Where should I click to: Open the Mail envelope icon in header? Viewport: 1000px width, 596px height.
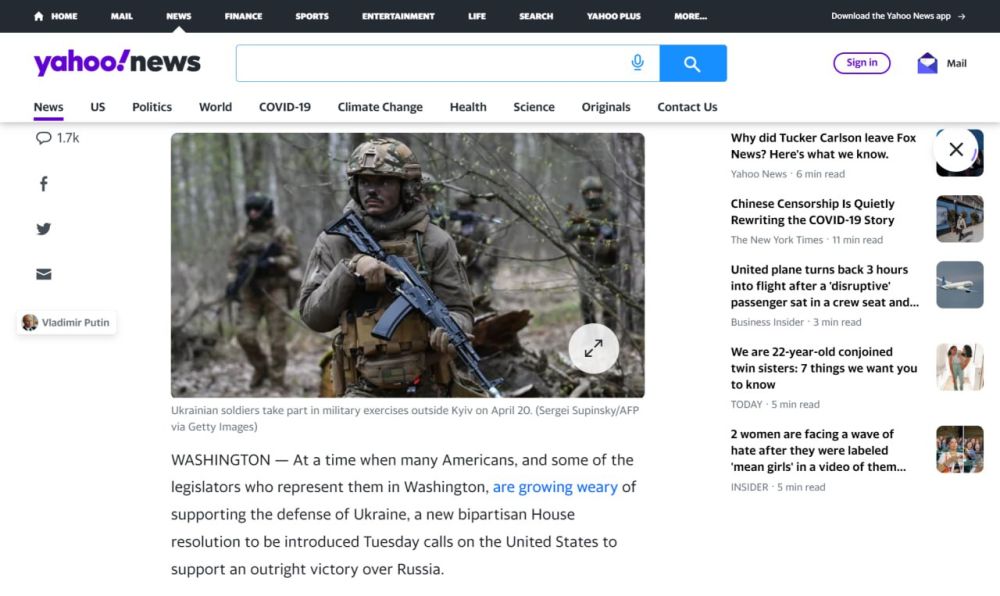(927, 63)
